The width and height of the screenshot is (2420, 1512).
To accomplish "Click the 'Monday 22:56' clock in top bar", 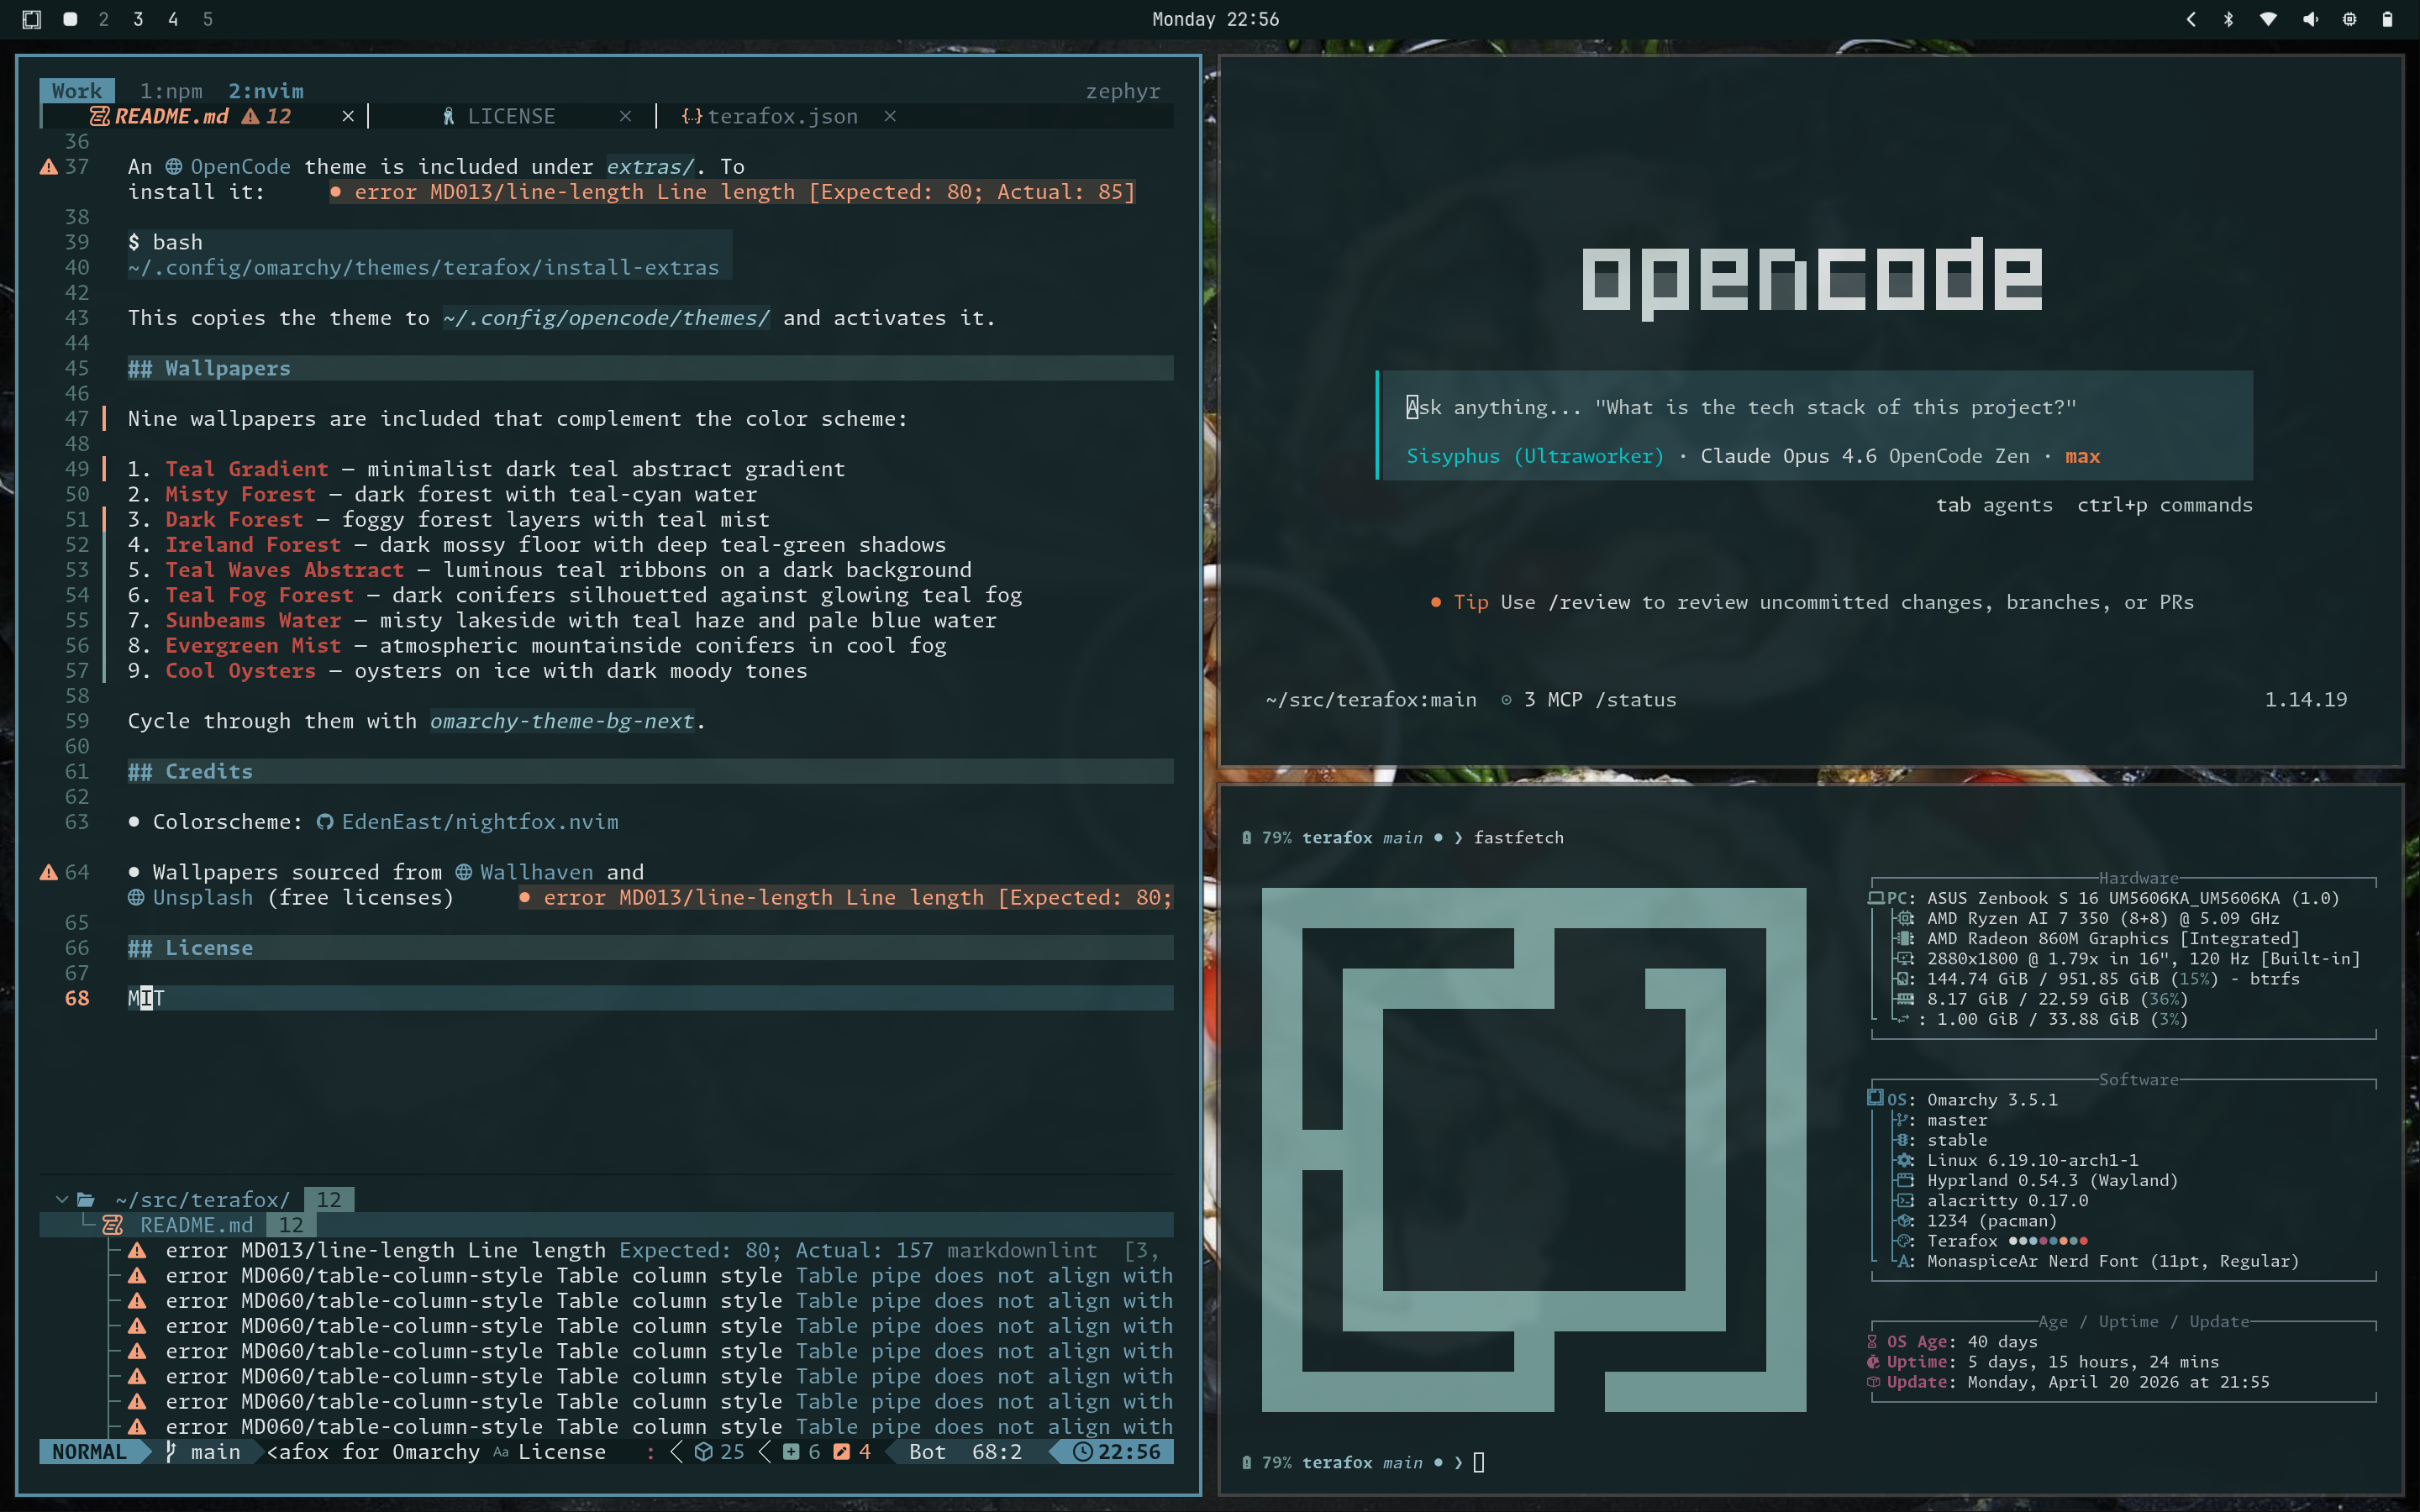I will point(1215,19).
